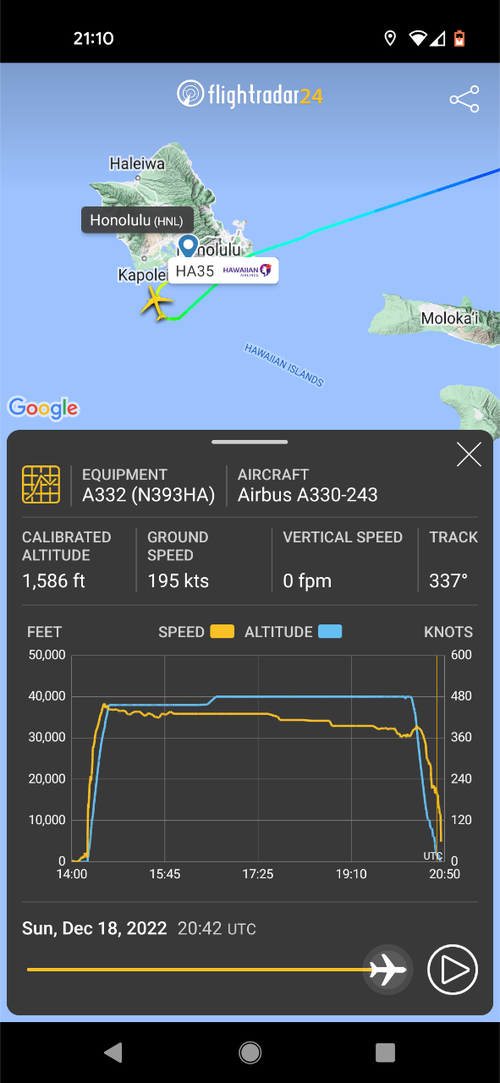Tap Android recent apps square button

385,1052
